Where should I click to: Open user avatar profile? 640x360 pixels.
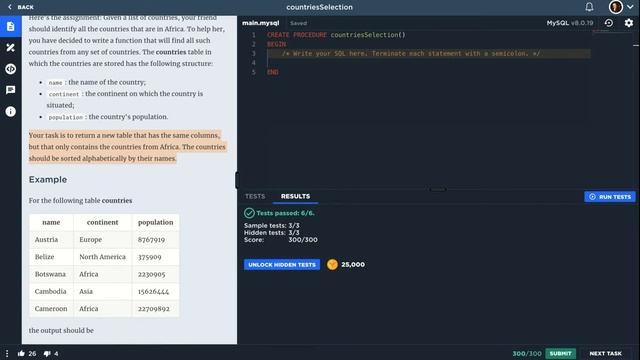(616, 7)
